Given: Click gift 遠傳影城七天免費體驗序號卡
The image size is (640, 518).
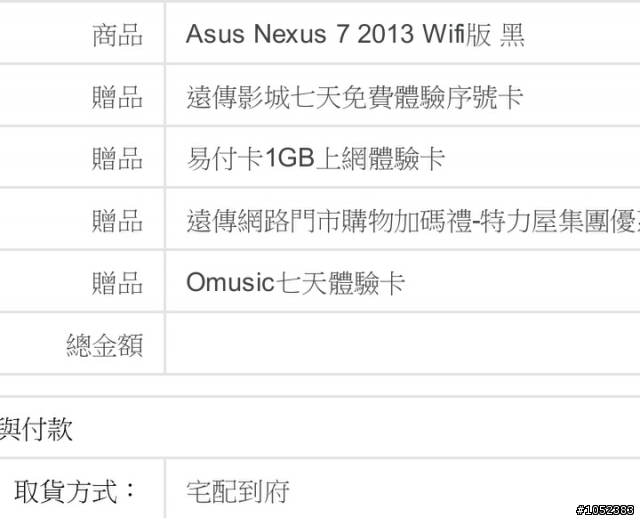Looking at the screenshot, I should tap(354, 97).
